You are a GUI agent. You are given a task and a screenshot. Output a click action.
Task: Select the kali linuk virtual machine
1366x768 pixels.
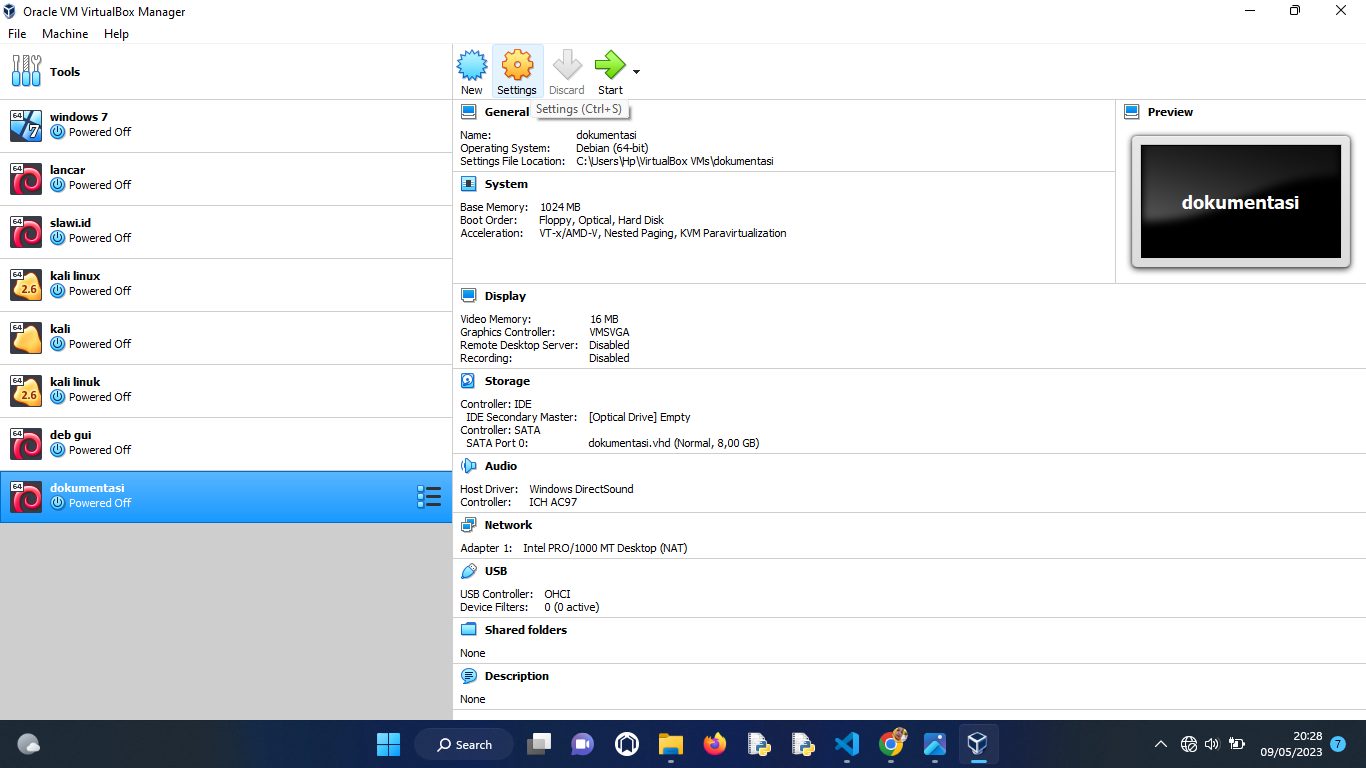click(x=226, y=391)
